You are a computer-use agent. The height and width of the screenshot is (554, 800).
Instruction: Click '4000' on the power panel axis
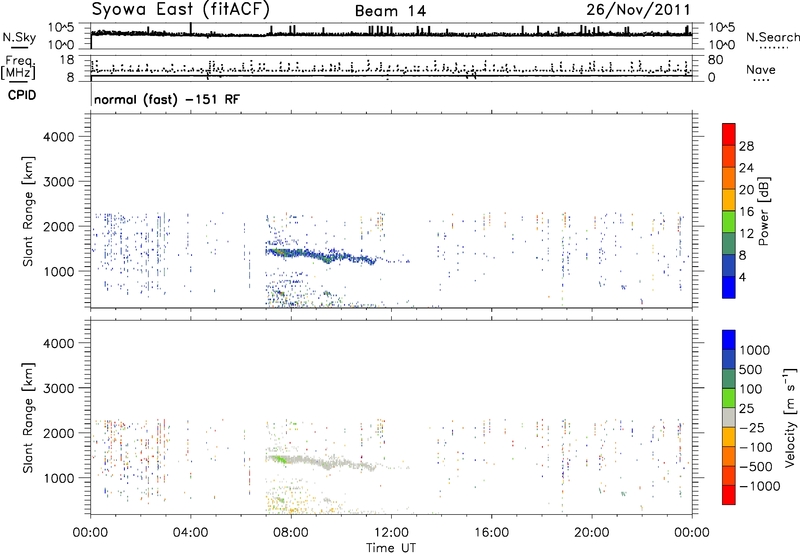click(x=59, y=137)
